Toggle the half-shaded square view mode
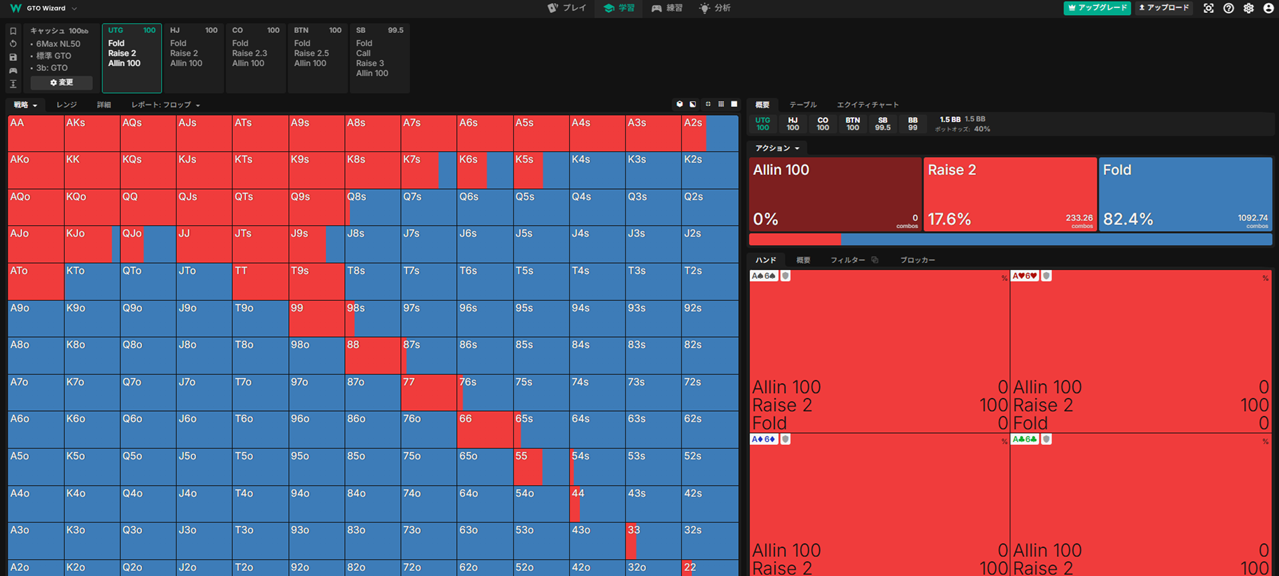 (693, 104)
